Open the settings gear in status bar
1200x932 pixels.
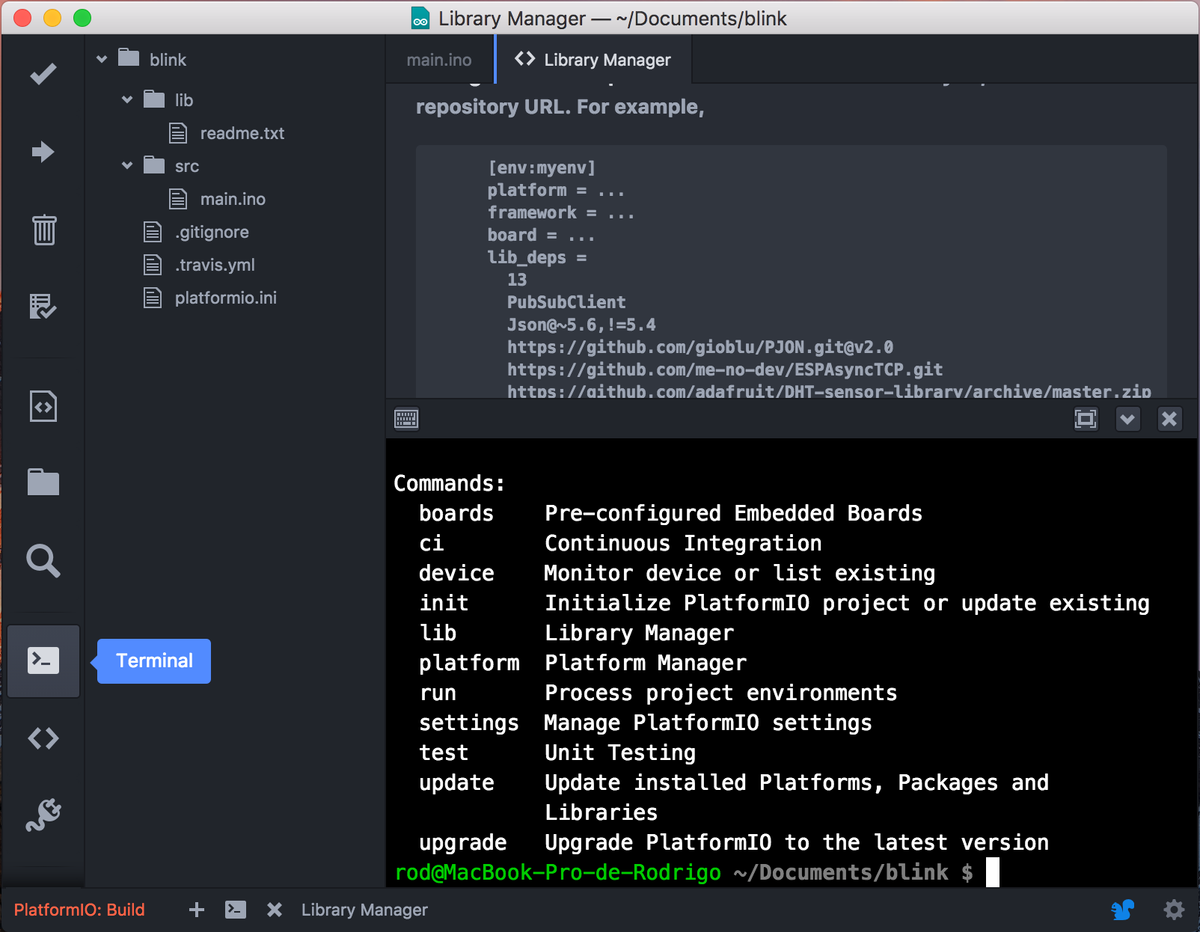point(1173,910)
